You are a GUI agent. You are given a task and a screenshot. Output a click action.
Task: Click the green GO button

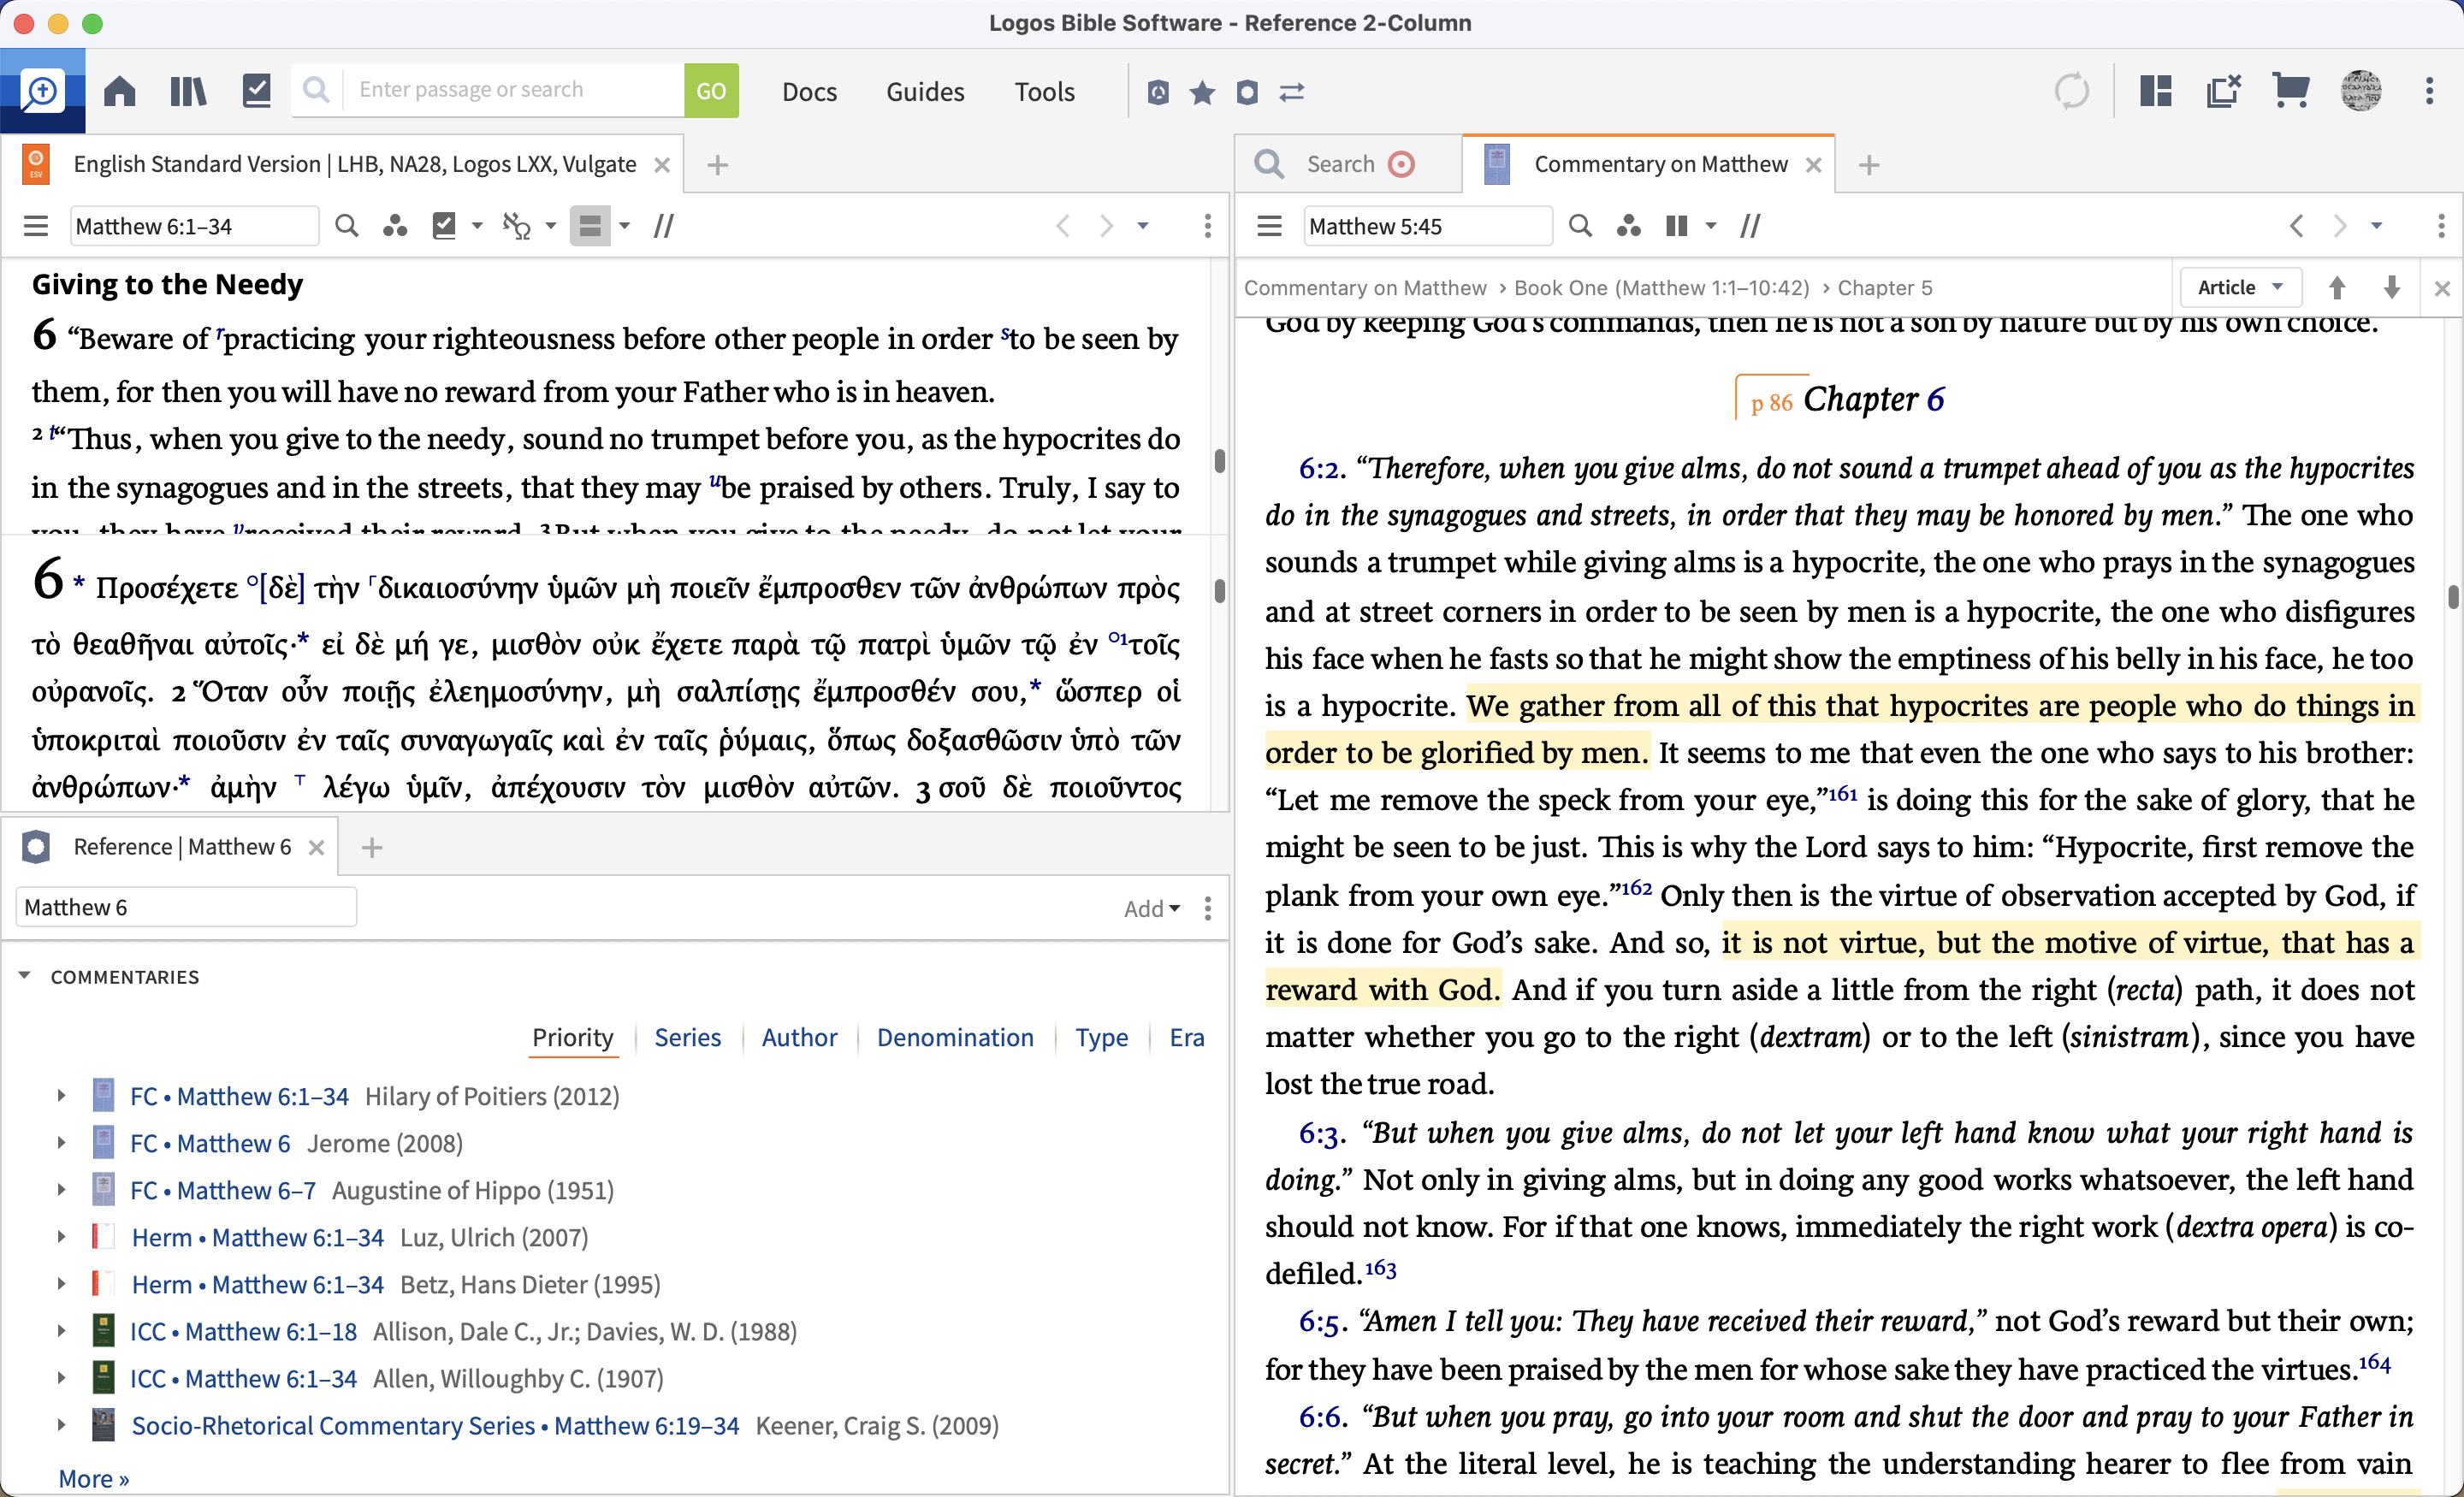[711, 91]
